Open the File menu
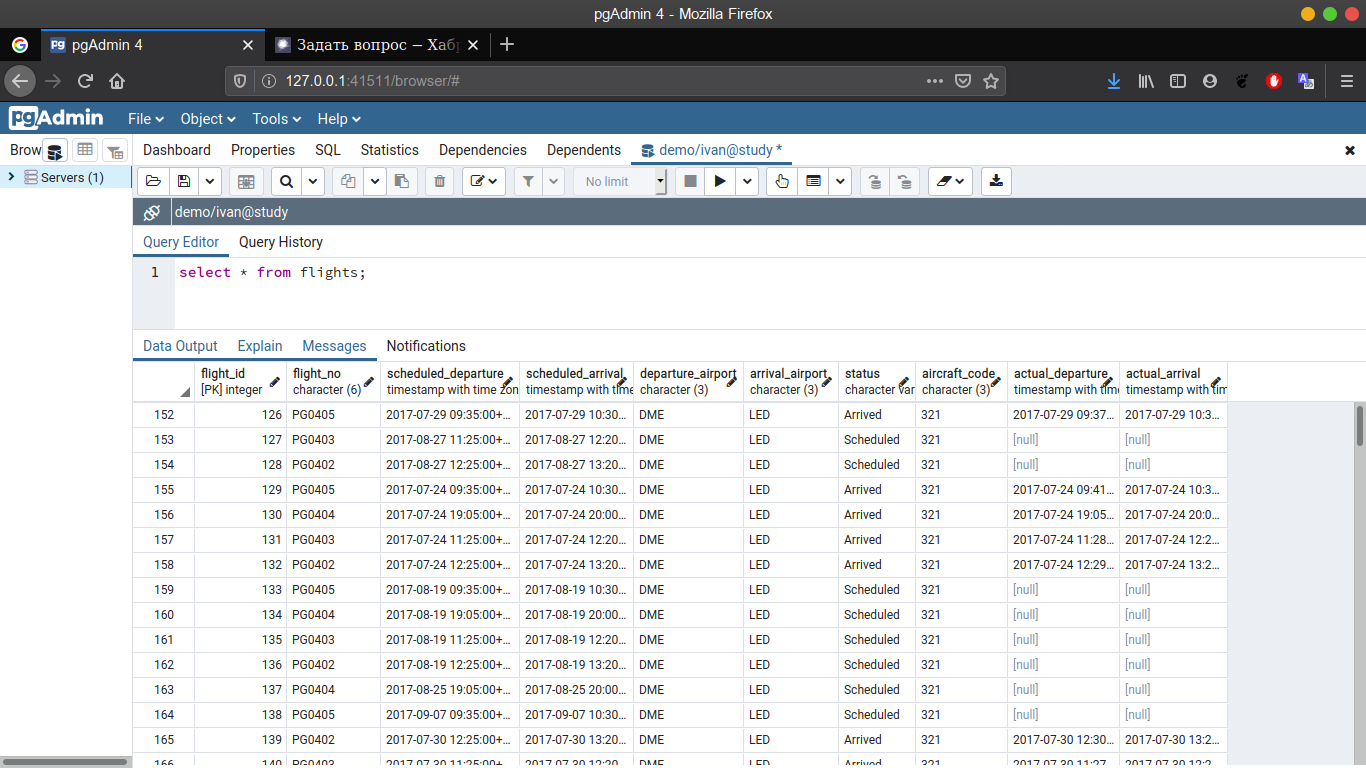1366x768 pixels. pyautogui.click(x=145, y=118)
